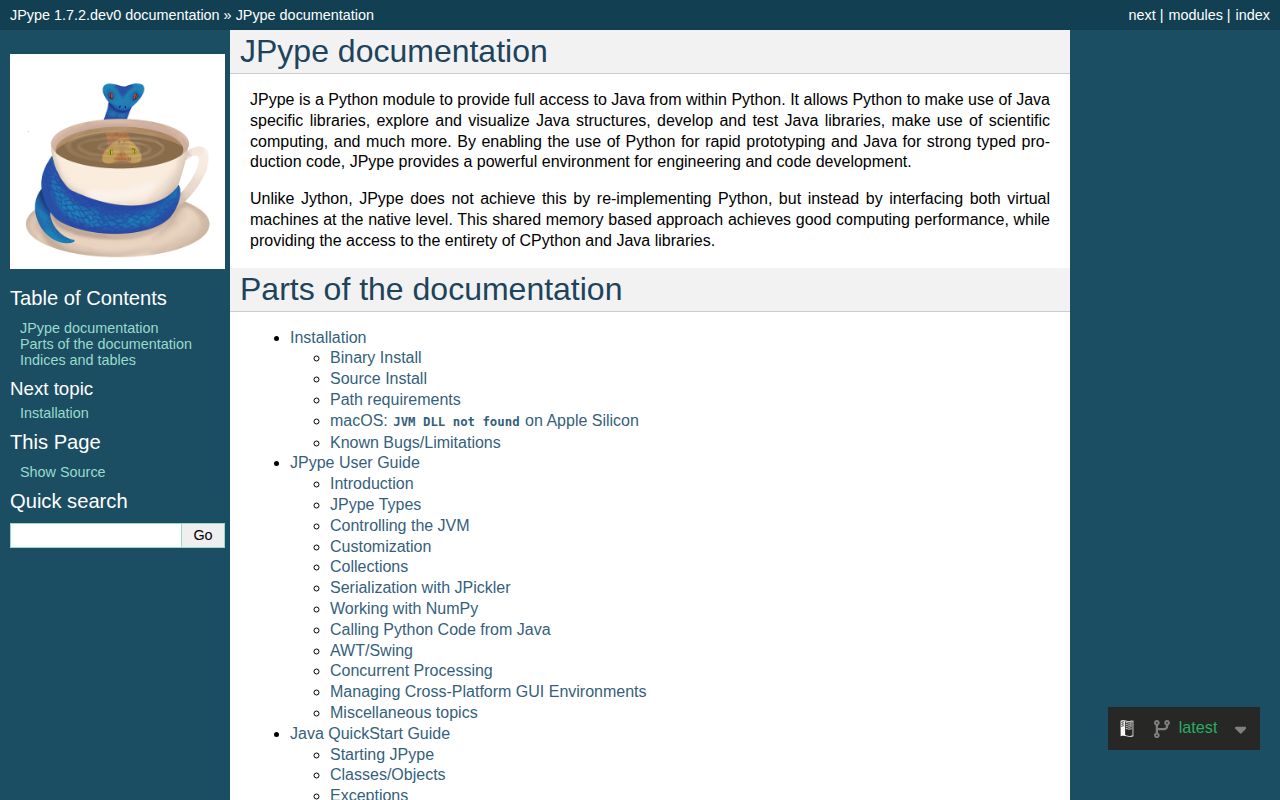Click the Table of Contents heading
The image size is (1280, 800).
(x=88, y=298)
